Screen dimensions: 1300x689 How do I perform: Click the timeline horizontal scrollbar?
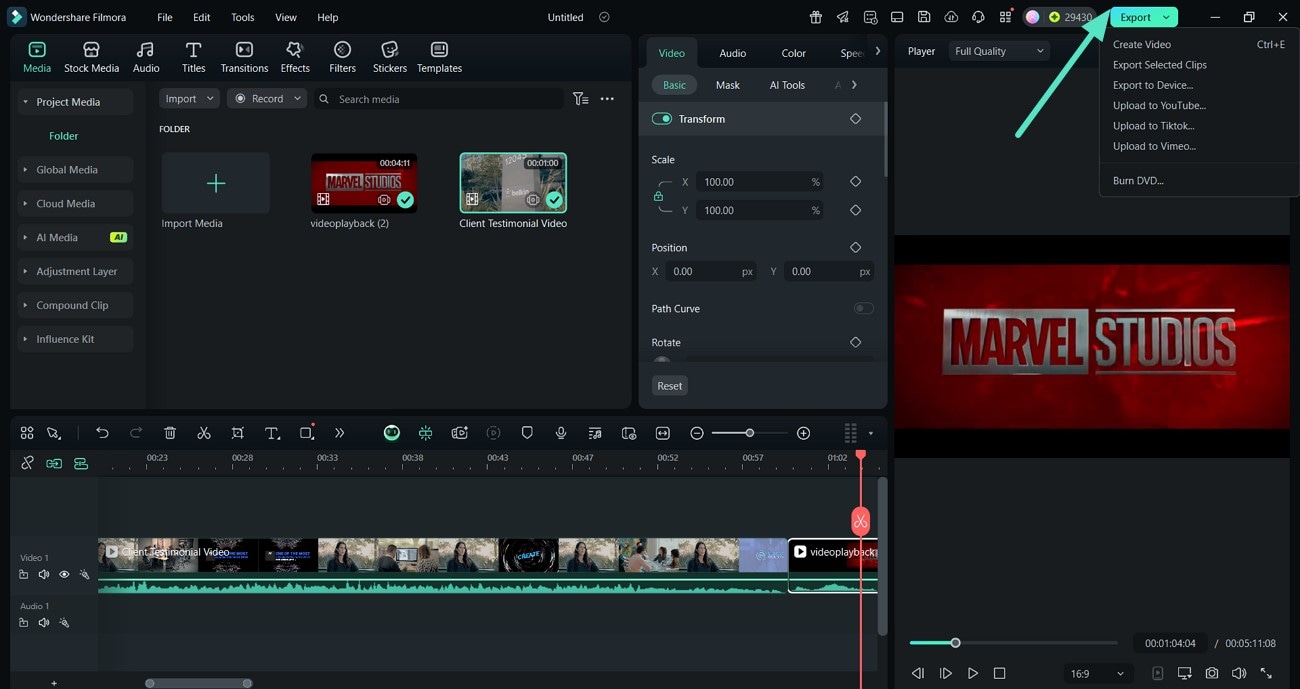coord(198,684)
